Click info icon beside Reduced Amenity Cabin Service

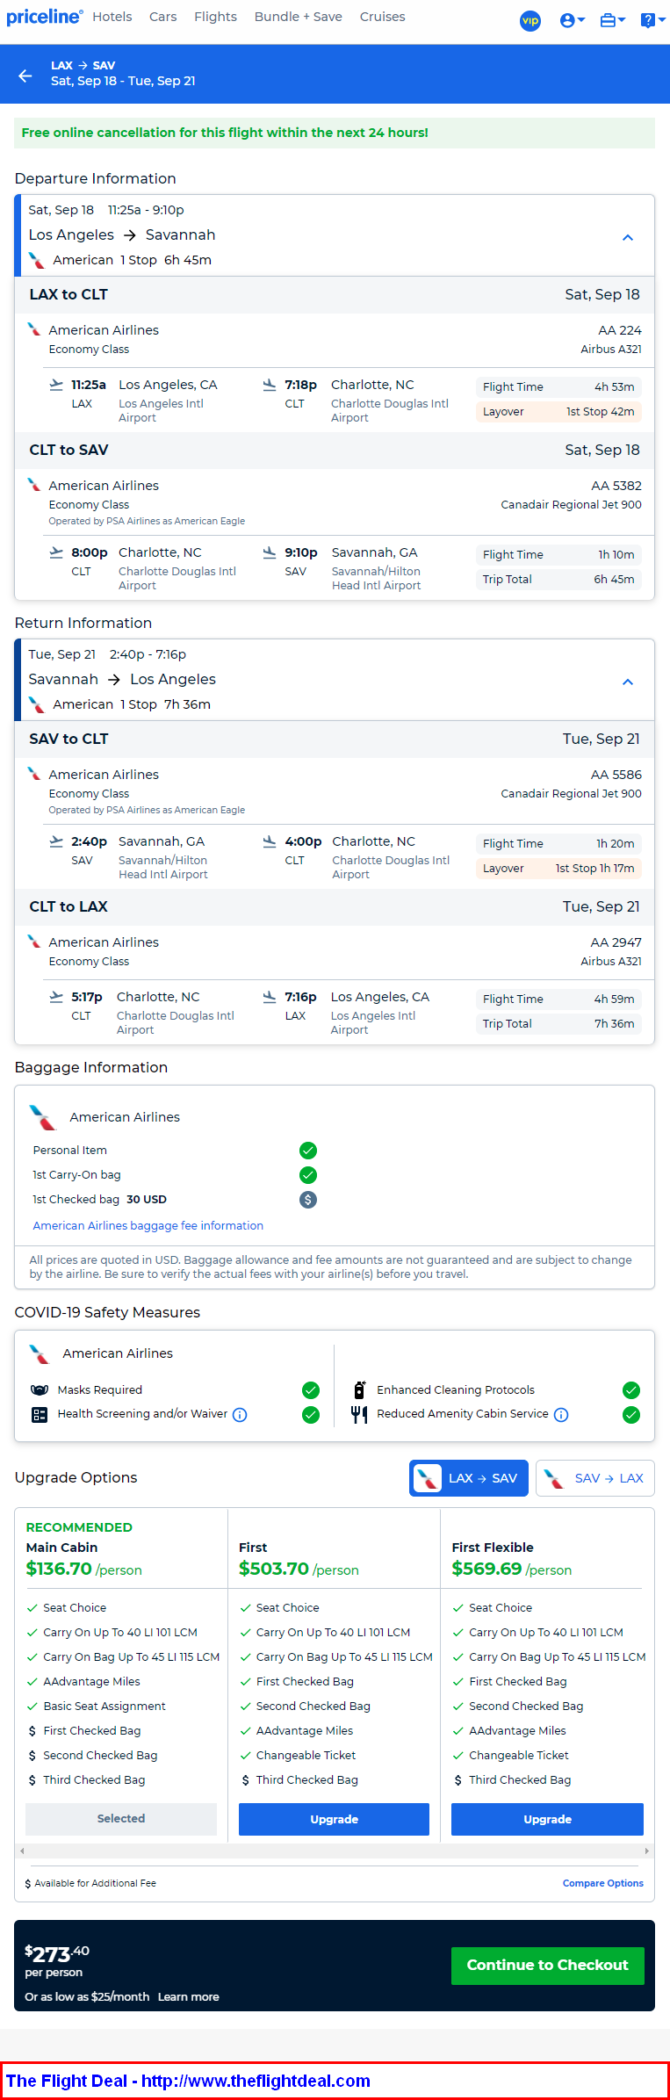(x=561, y=1414)
